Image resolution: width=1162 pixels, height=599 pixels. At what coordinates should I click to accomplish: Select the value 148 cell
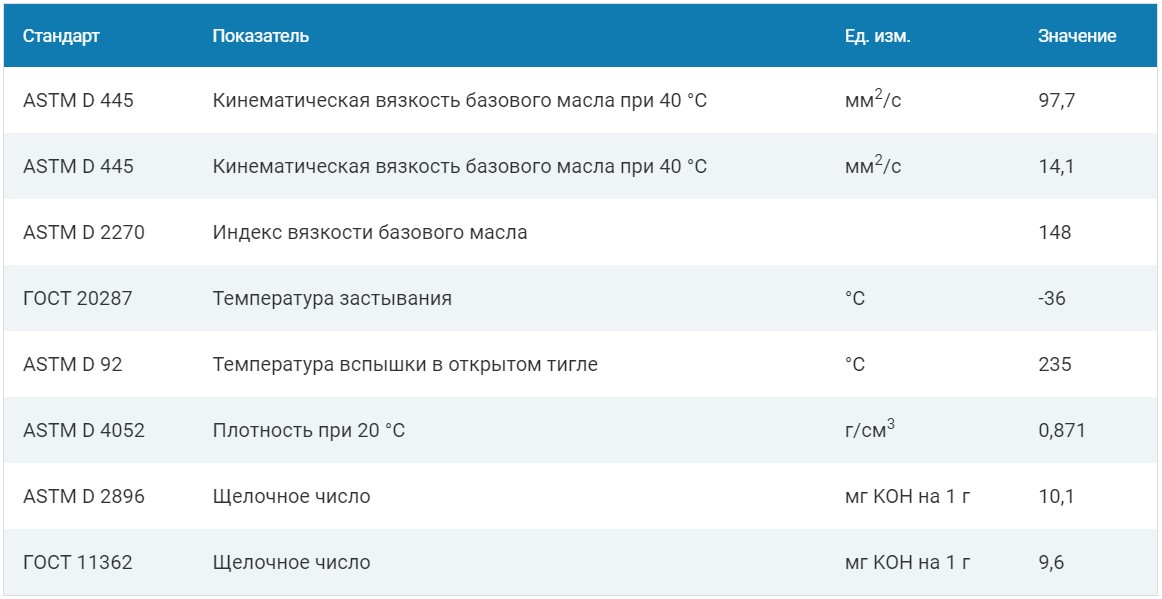[x=1055, y=233]
